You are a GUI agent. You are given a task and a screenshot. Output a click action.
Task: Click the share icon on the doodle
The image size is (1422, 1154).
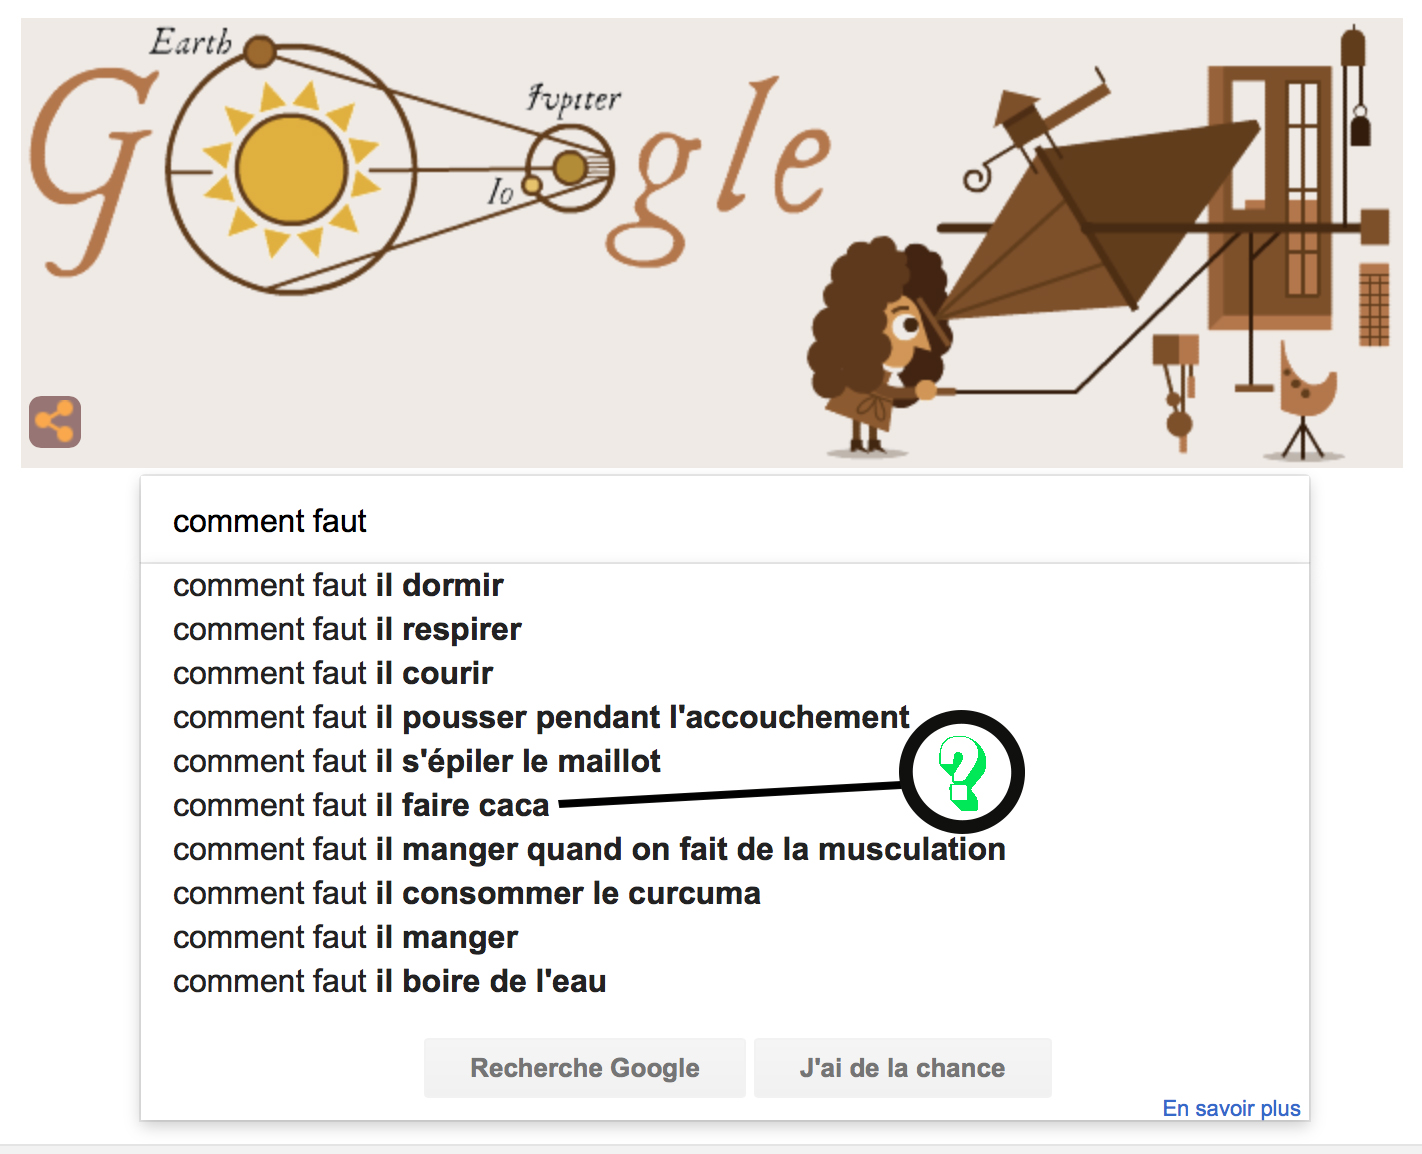(55, 422)
